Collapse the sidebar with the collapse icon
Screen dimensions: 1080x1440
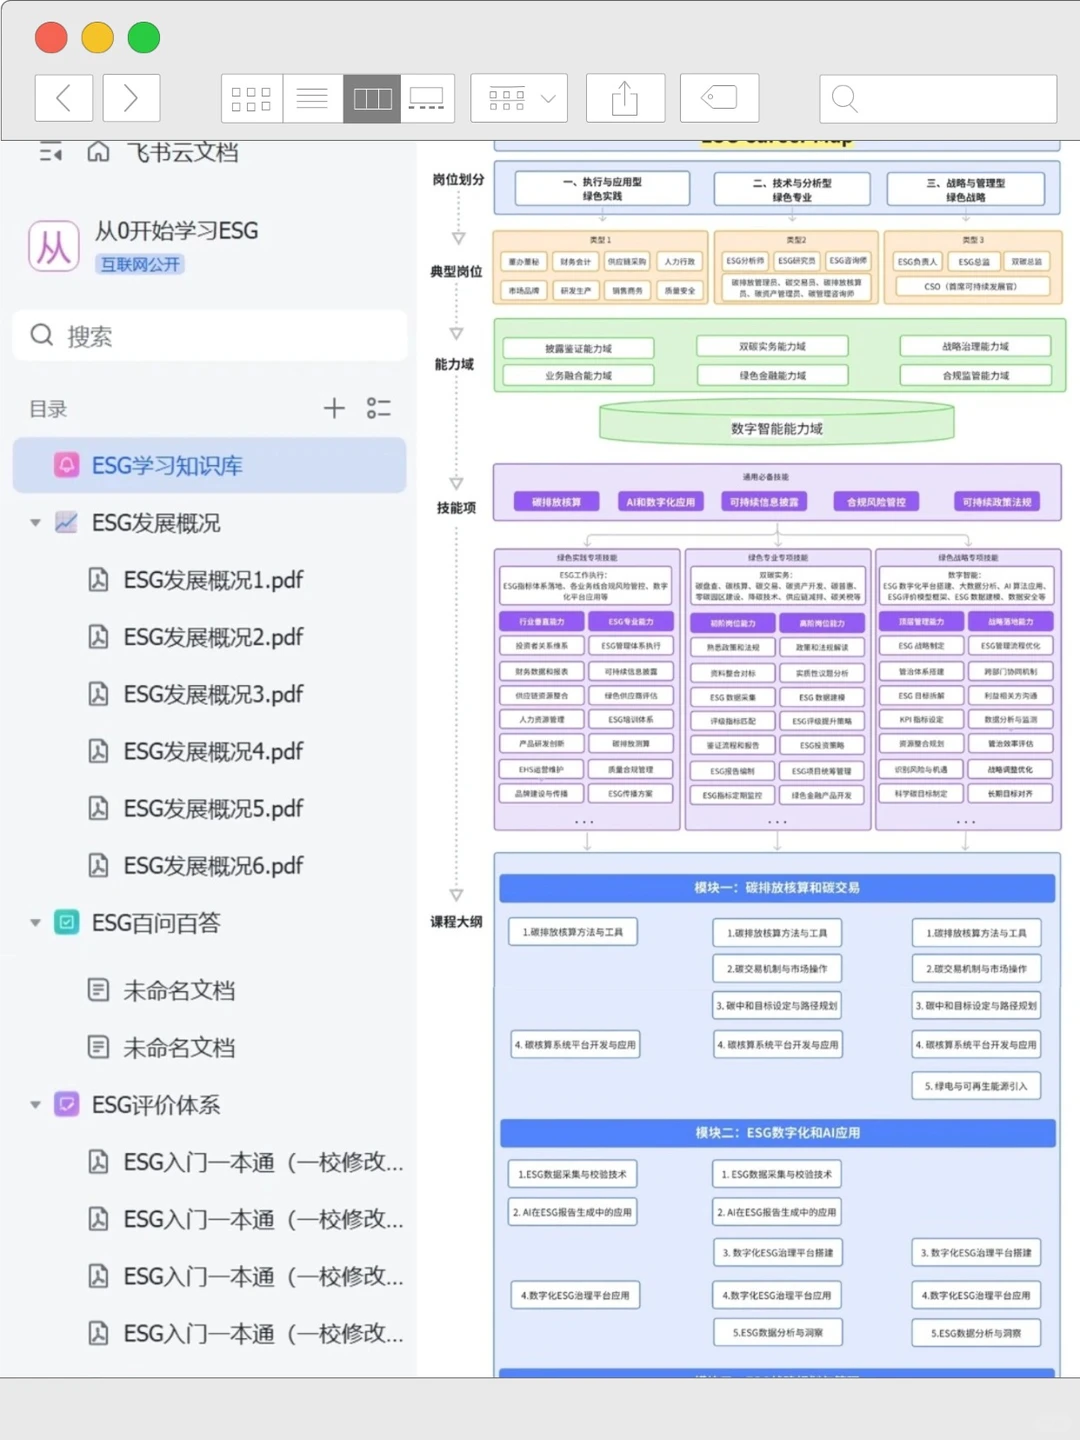tap(52, 152)
